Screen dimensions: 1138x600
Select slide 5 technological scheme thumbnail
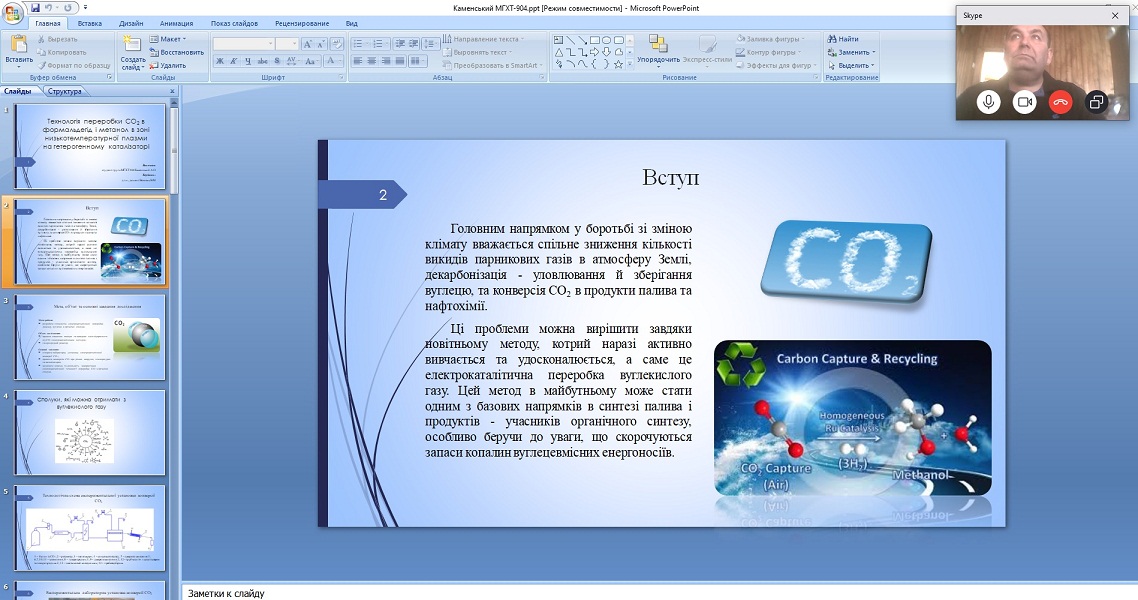(x=91, y=528)
